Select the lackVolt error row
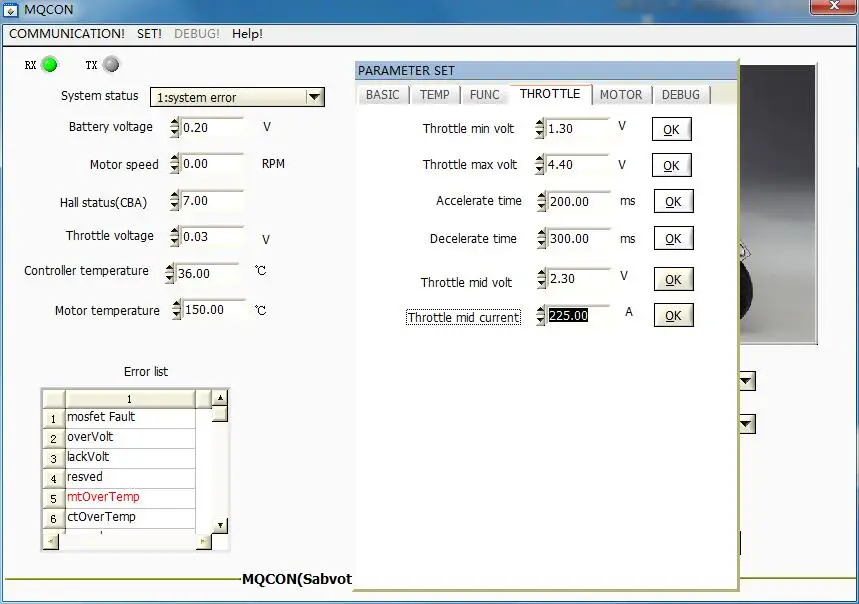Viewport: 859px width, 604px height. pos(130,457)
